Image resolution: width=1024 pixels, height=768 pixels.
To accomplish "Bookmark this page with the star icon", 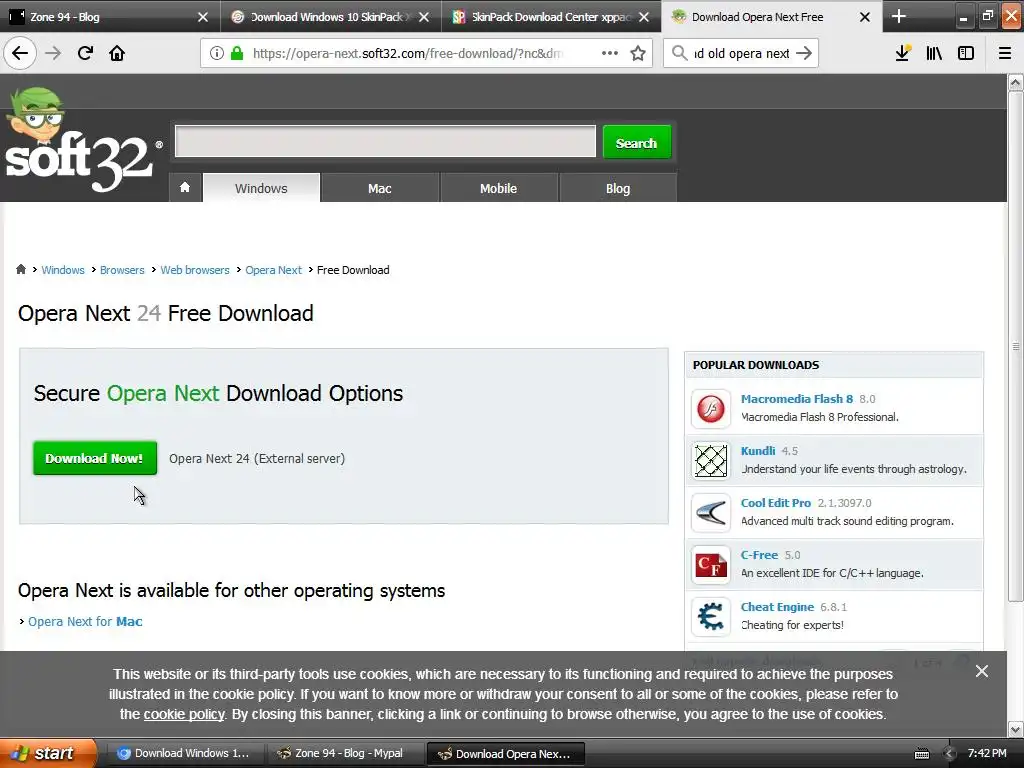I will click(638, 53).
